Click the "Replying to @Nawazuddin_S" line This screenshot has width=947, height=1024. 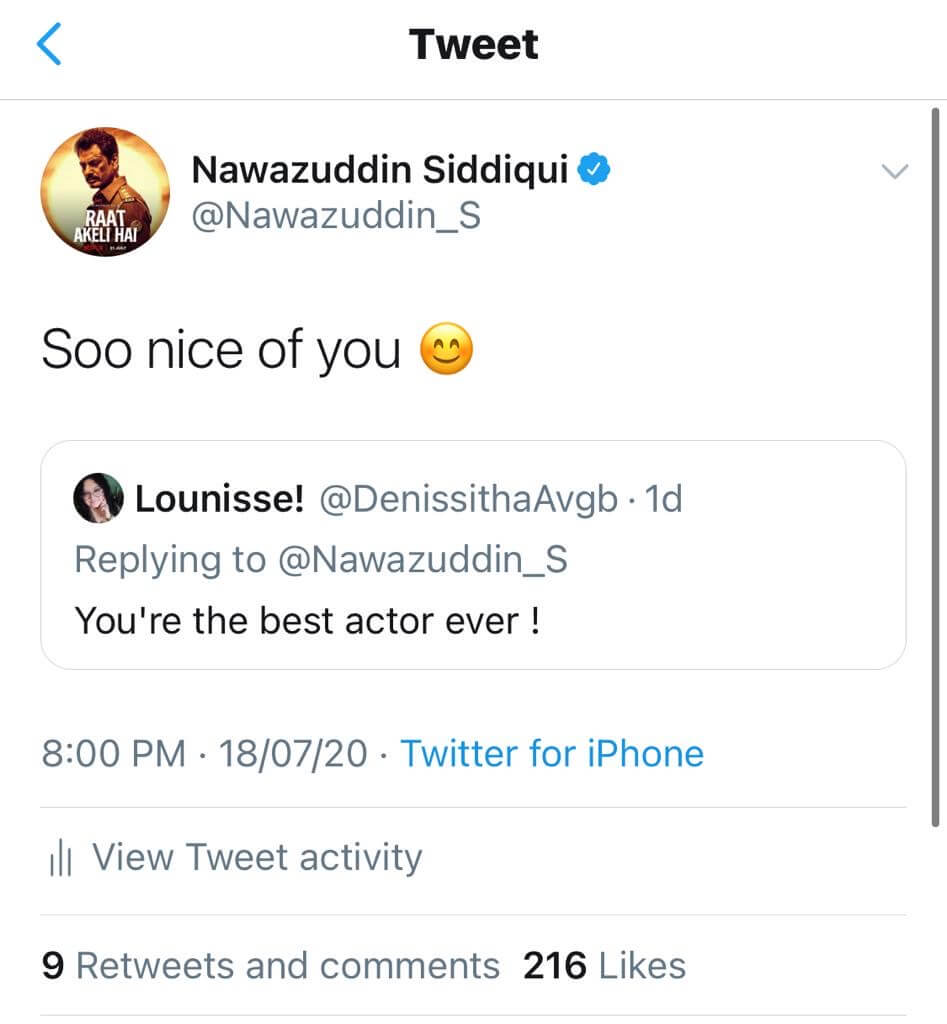[321, 559]
